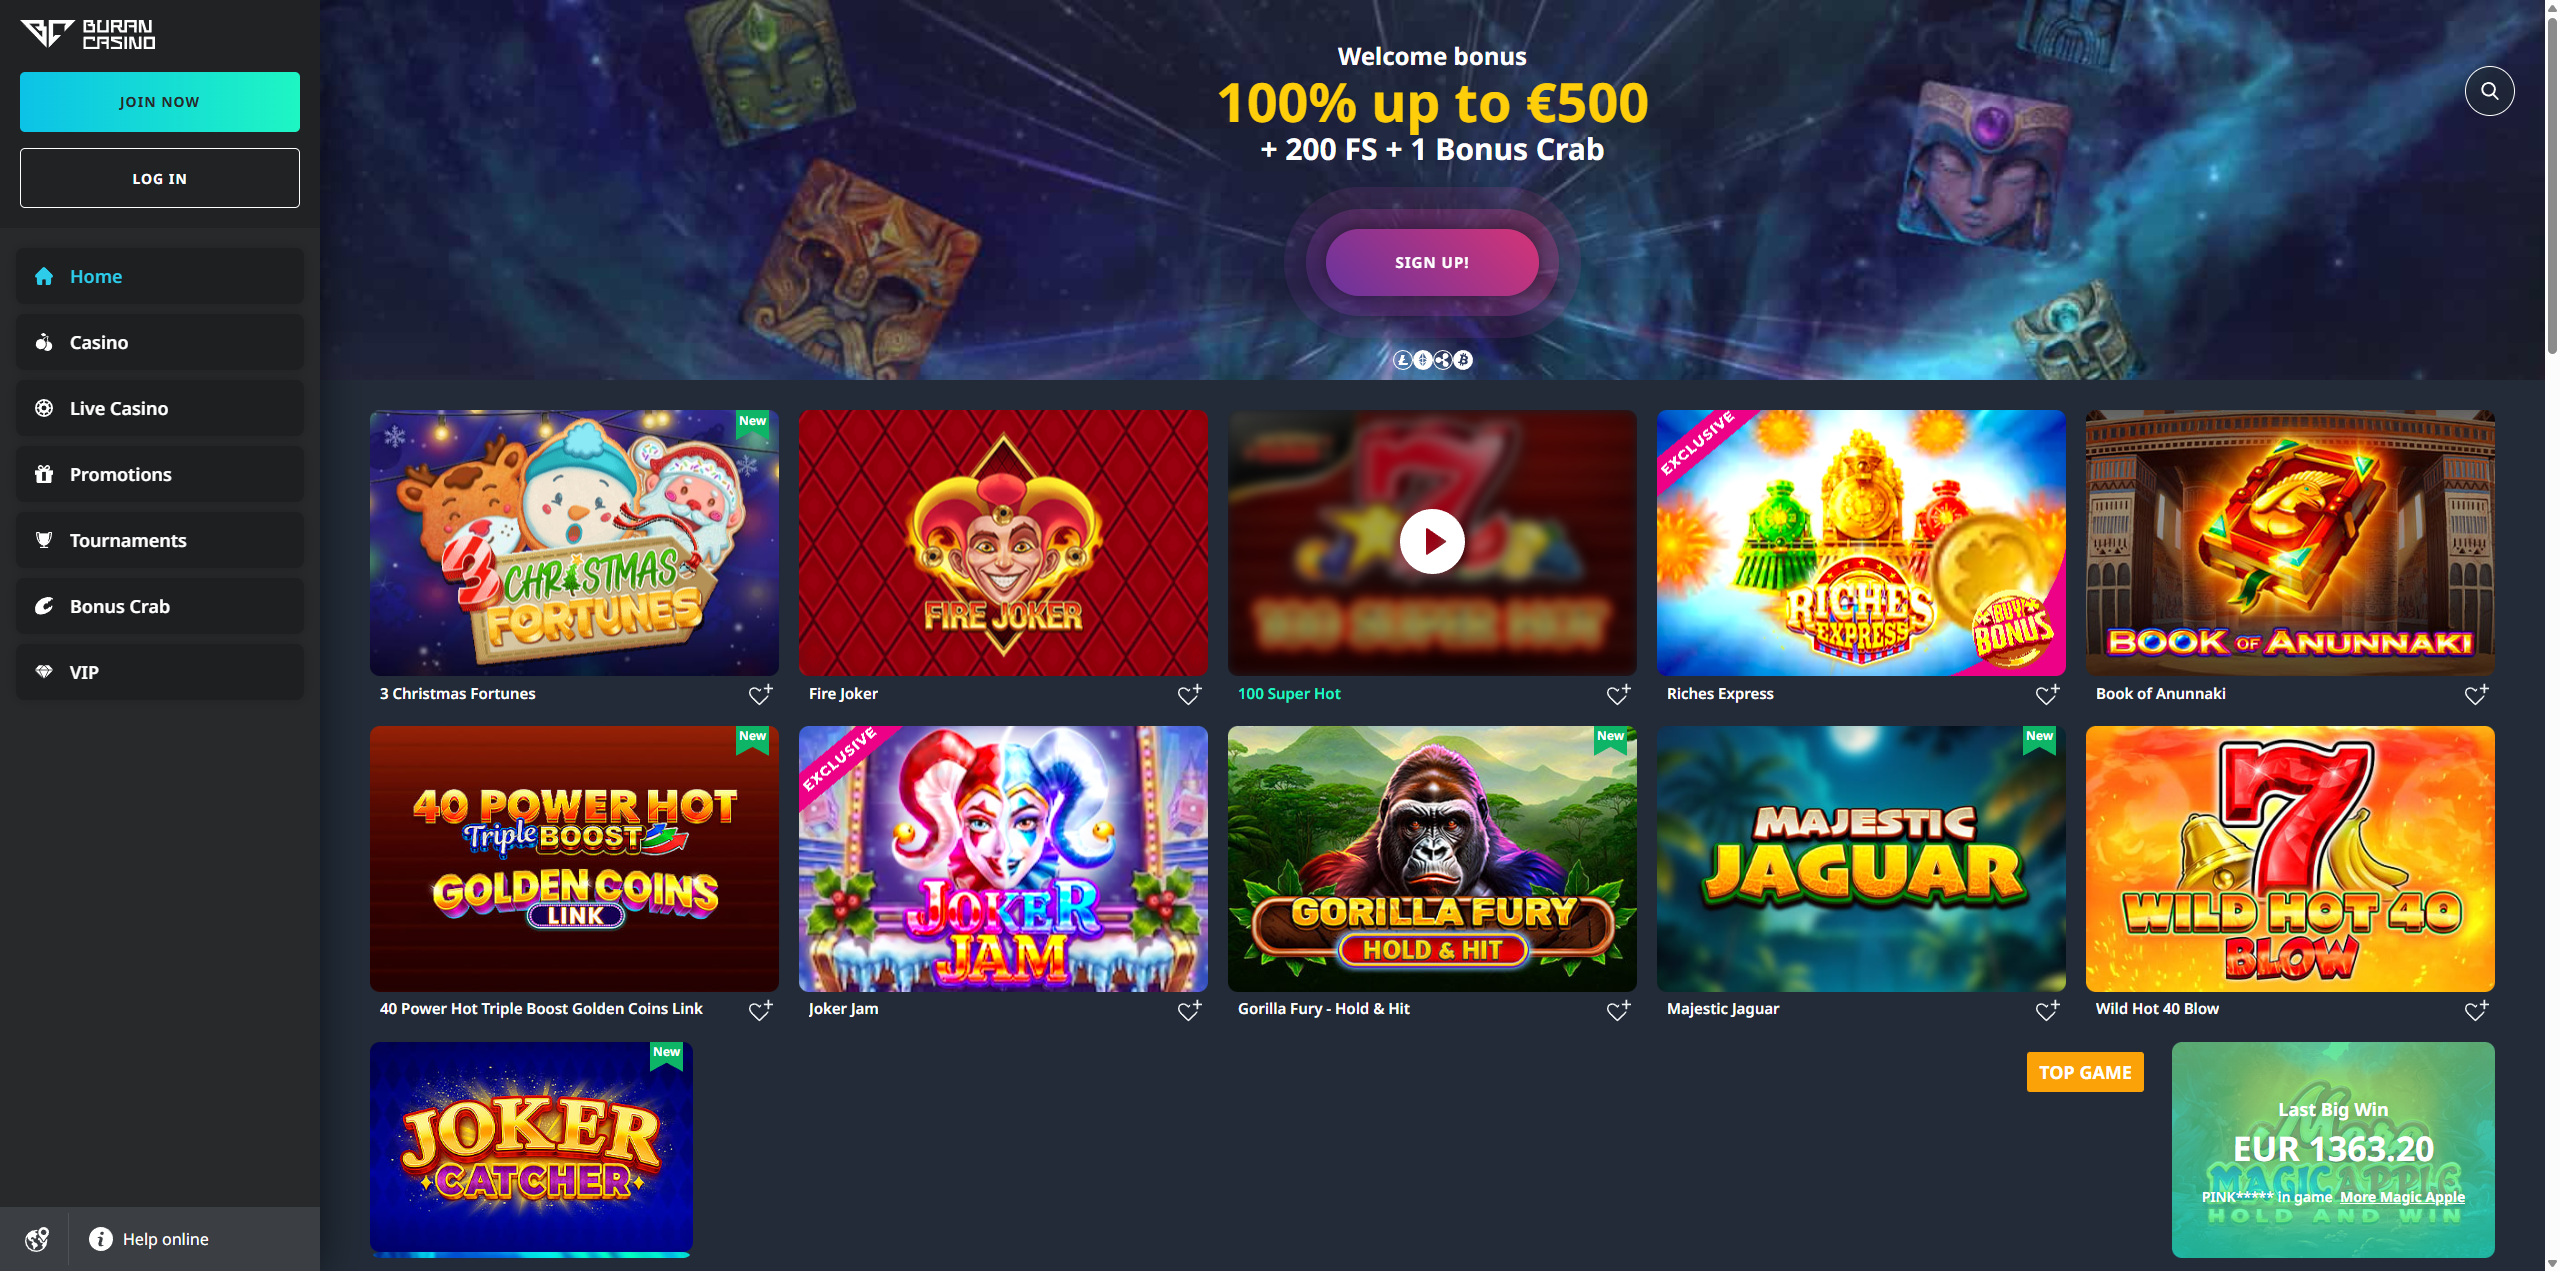This screenshot has height=1271, width=2560.
Task: Open language globe icon at bottom left
Action: 37,1239
